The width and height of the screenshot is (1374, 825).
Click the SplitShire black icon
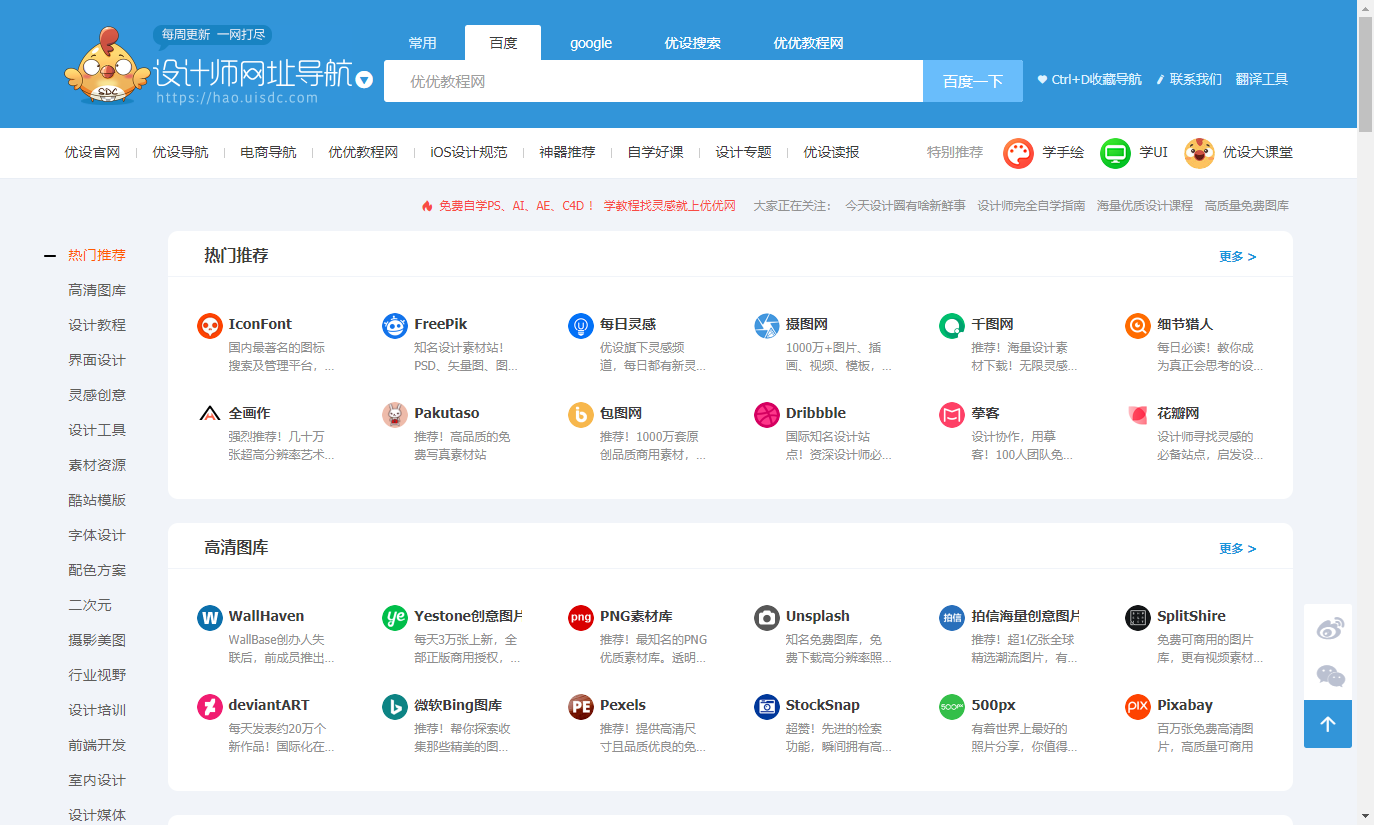point(1138,618)
